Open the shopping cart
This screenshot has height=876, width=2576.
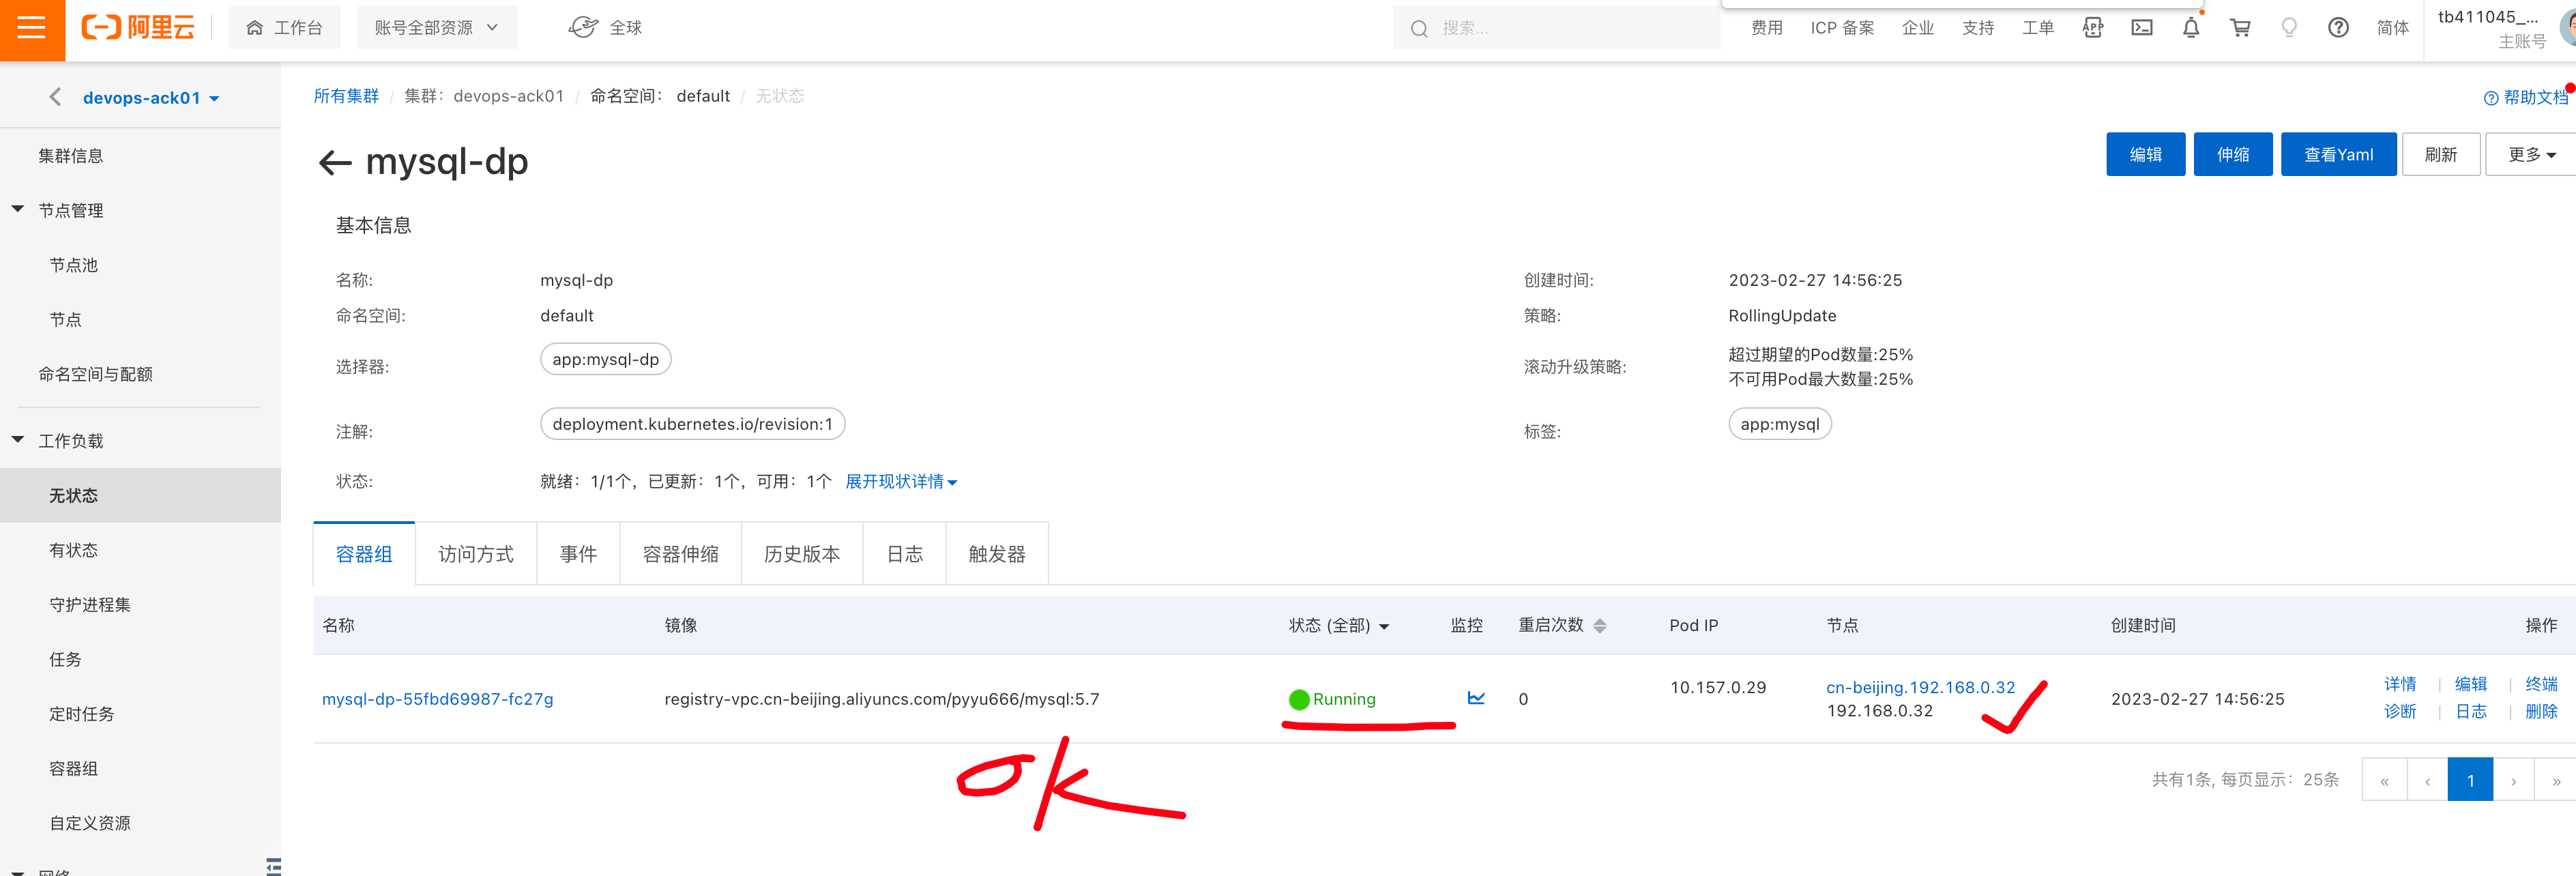coord(2239,27)
